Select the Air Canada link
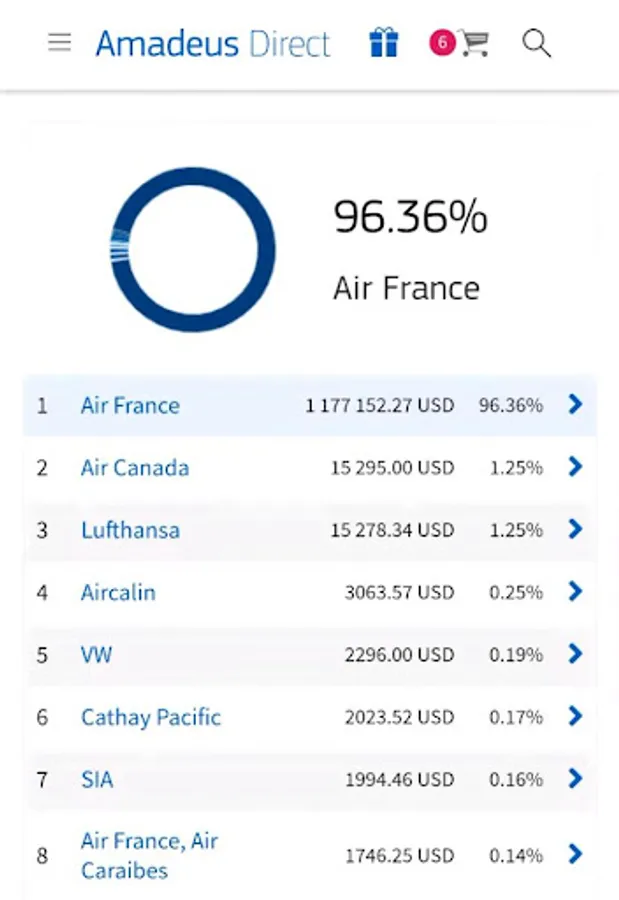 click(135, 468)
